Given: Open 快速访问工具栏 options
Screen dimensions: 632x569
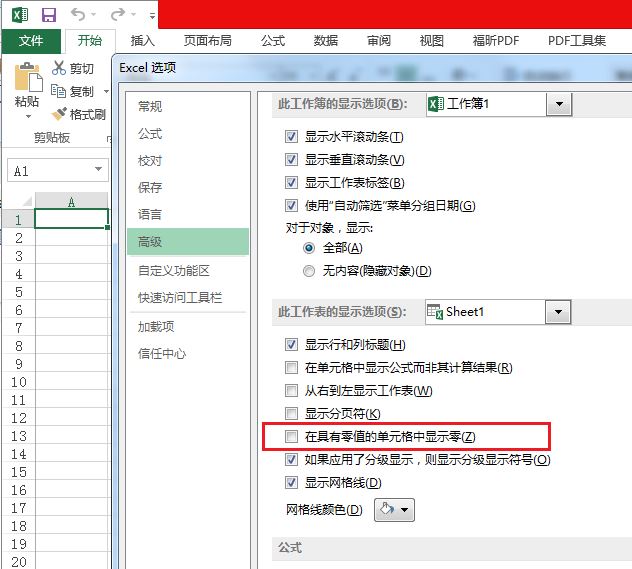Looking at the screenshot, I should point(188,298).
